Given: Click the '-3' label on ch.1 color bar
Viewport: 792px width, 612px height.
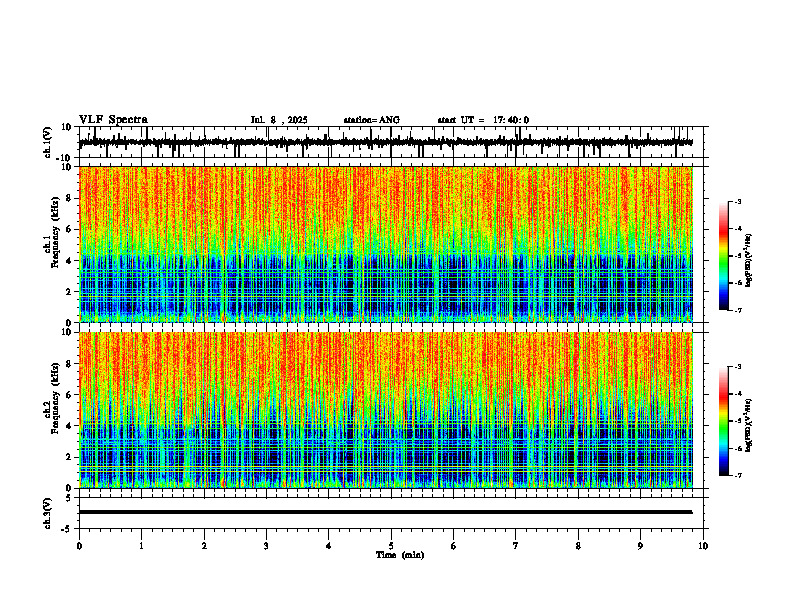Looking at the screenshot, I should pos(738,202).
